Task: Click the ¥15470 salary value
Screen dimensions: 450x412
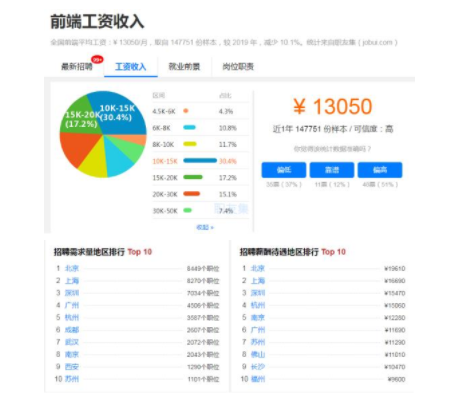Action: point(395,293)
